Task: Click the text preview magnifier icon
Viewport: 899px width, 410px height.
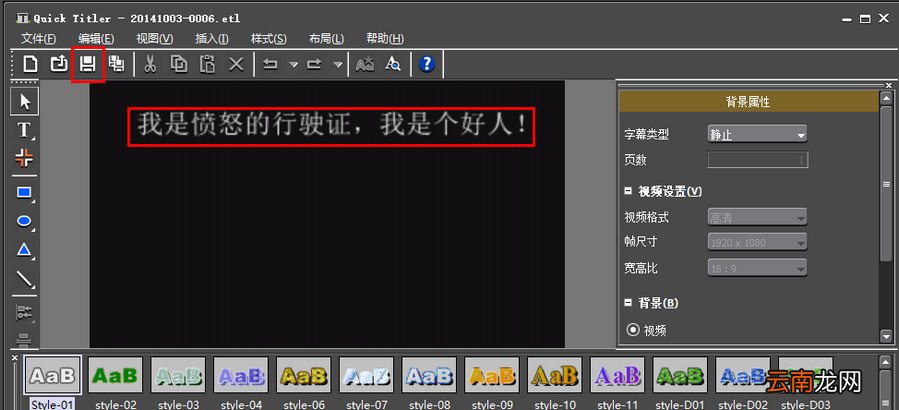Action: click(x=393, y=64)
